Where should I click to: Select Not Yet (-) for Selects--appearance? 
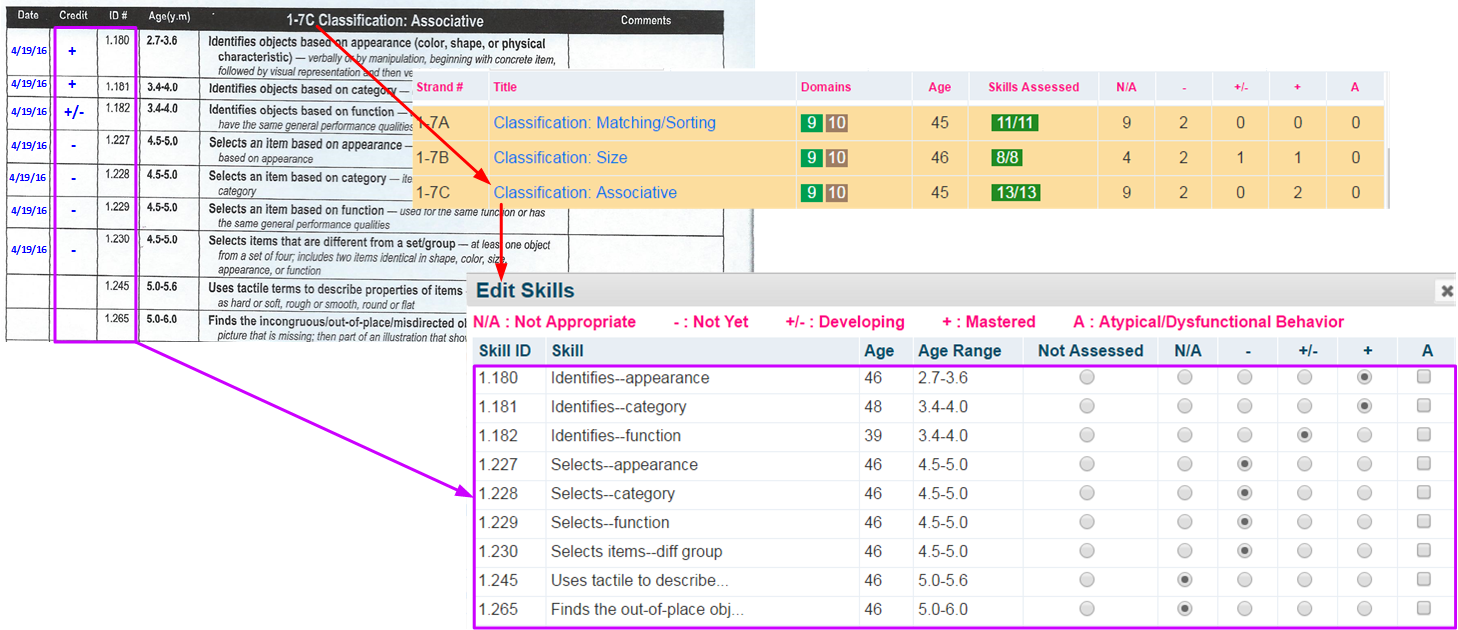pos(1245,465)
